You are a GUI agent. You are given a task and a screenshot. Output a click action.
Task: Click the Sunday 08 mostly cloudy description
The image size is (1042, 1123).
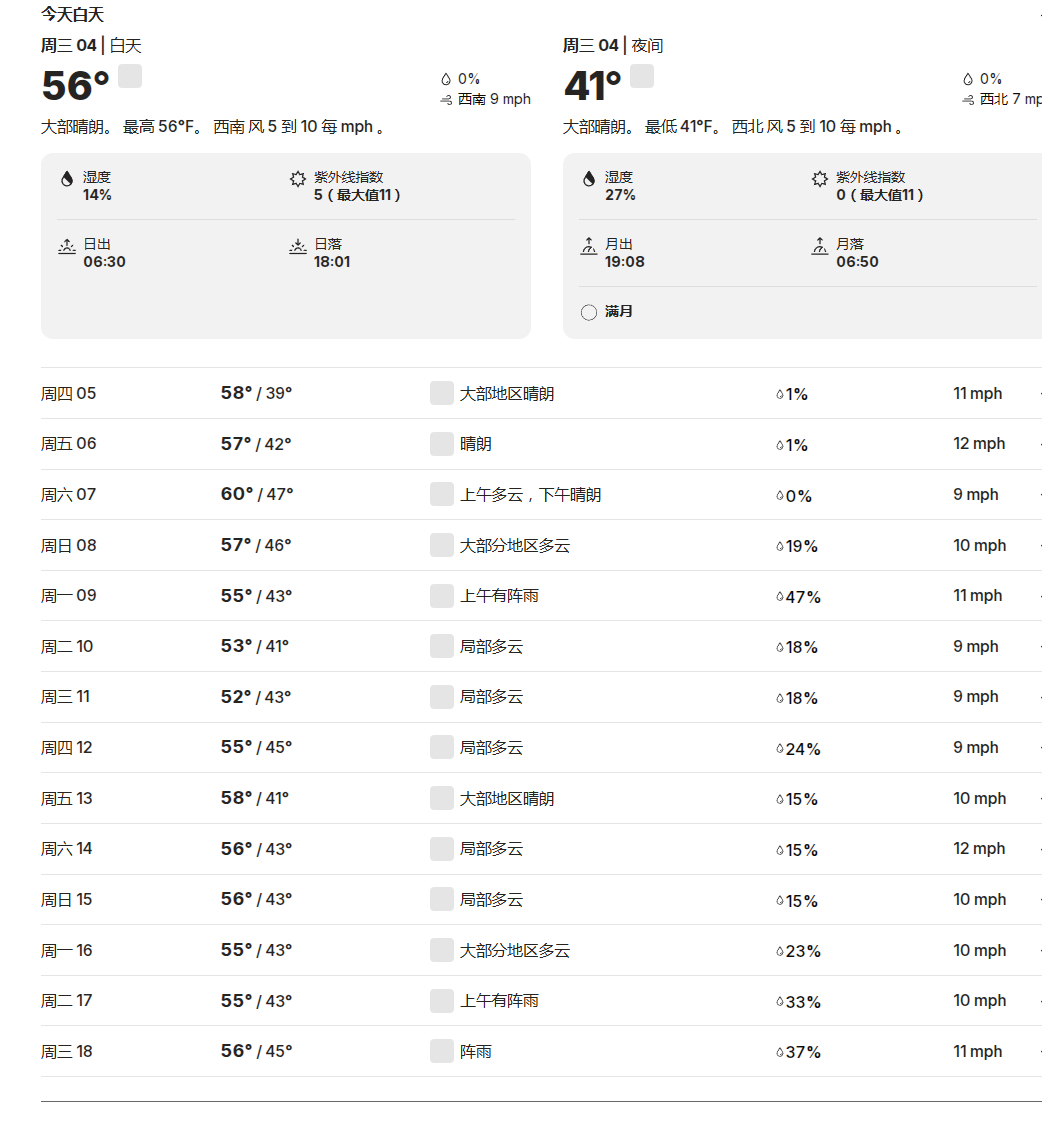515,546
